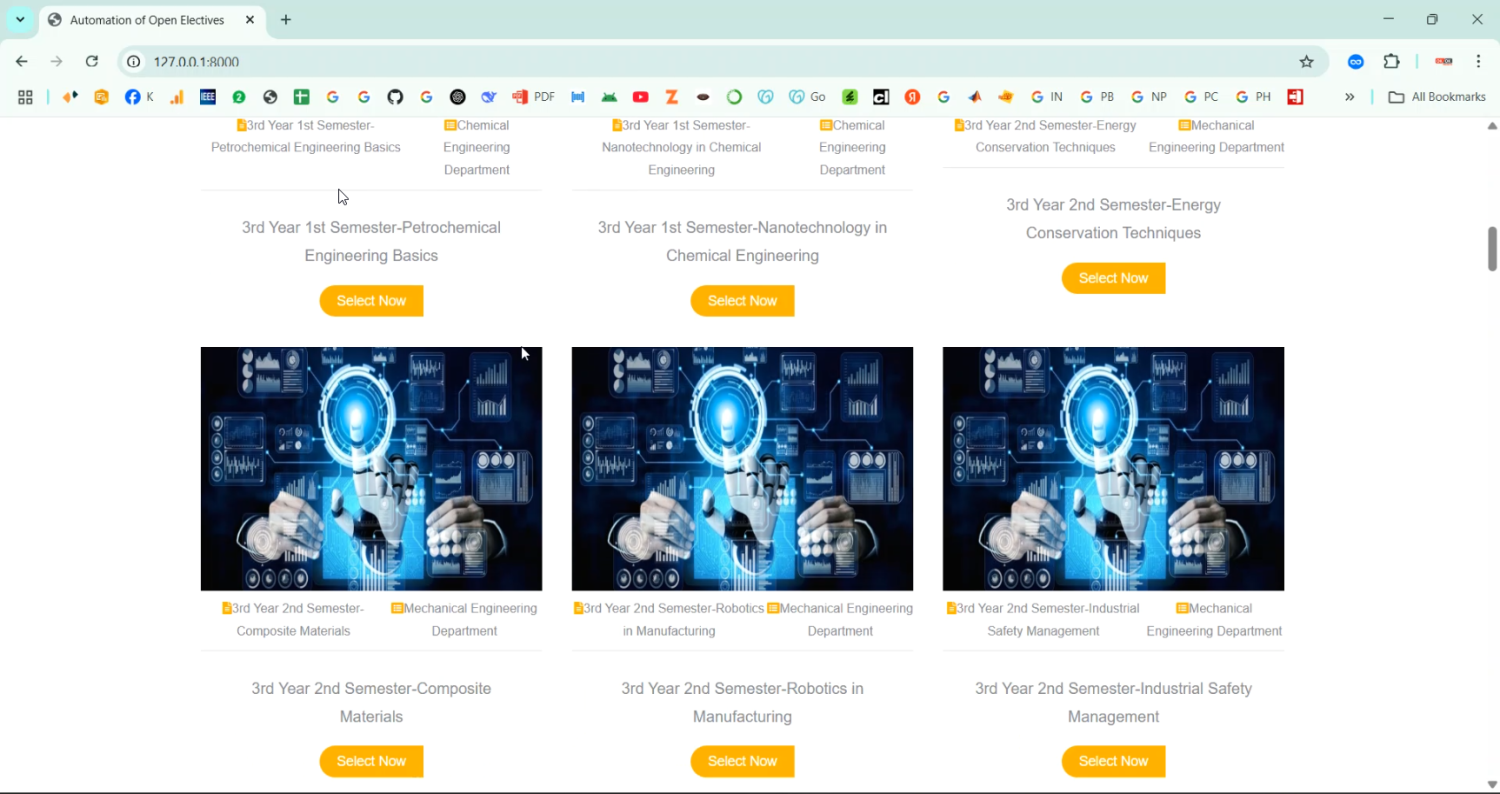Open a new browser tab
The width and height of the screenshot is (1500, 794).
coord(286,20)
